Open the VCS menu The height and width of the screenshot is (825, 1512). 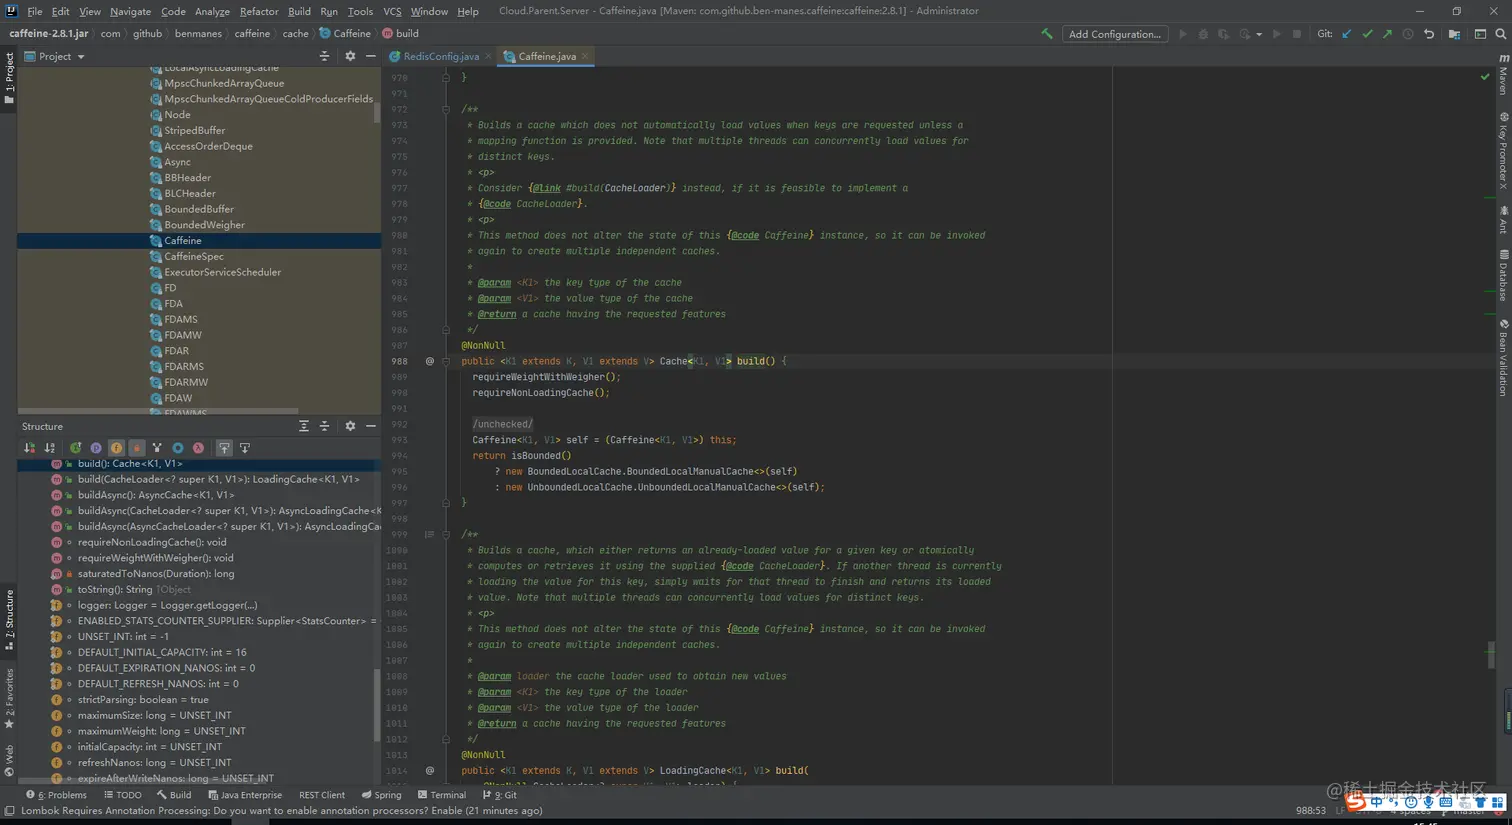tap(392, 11)
